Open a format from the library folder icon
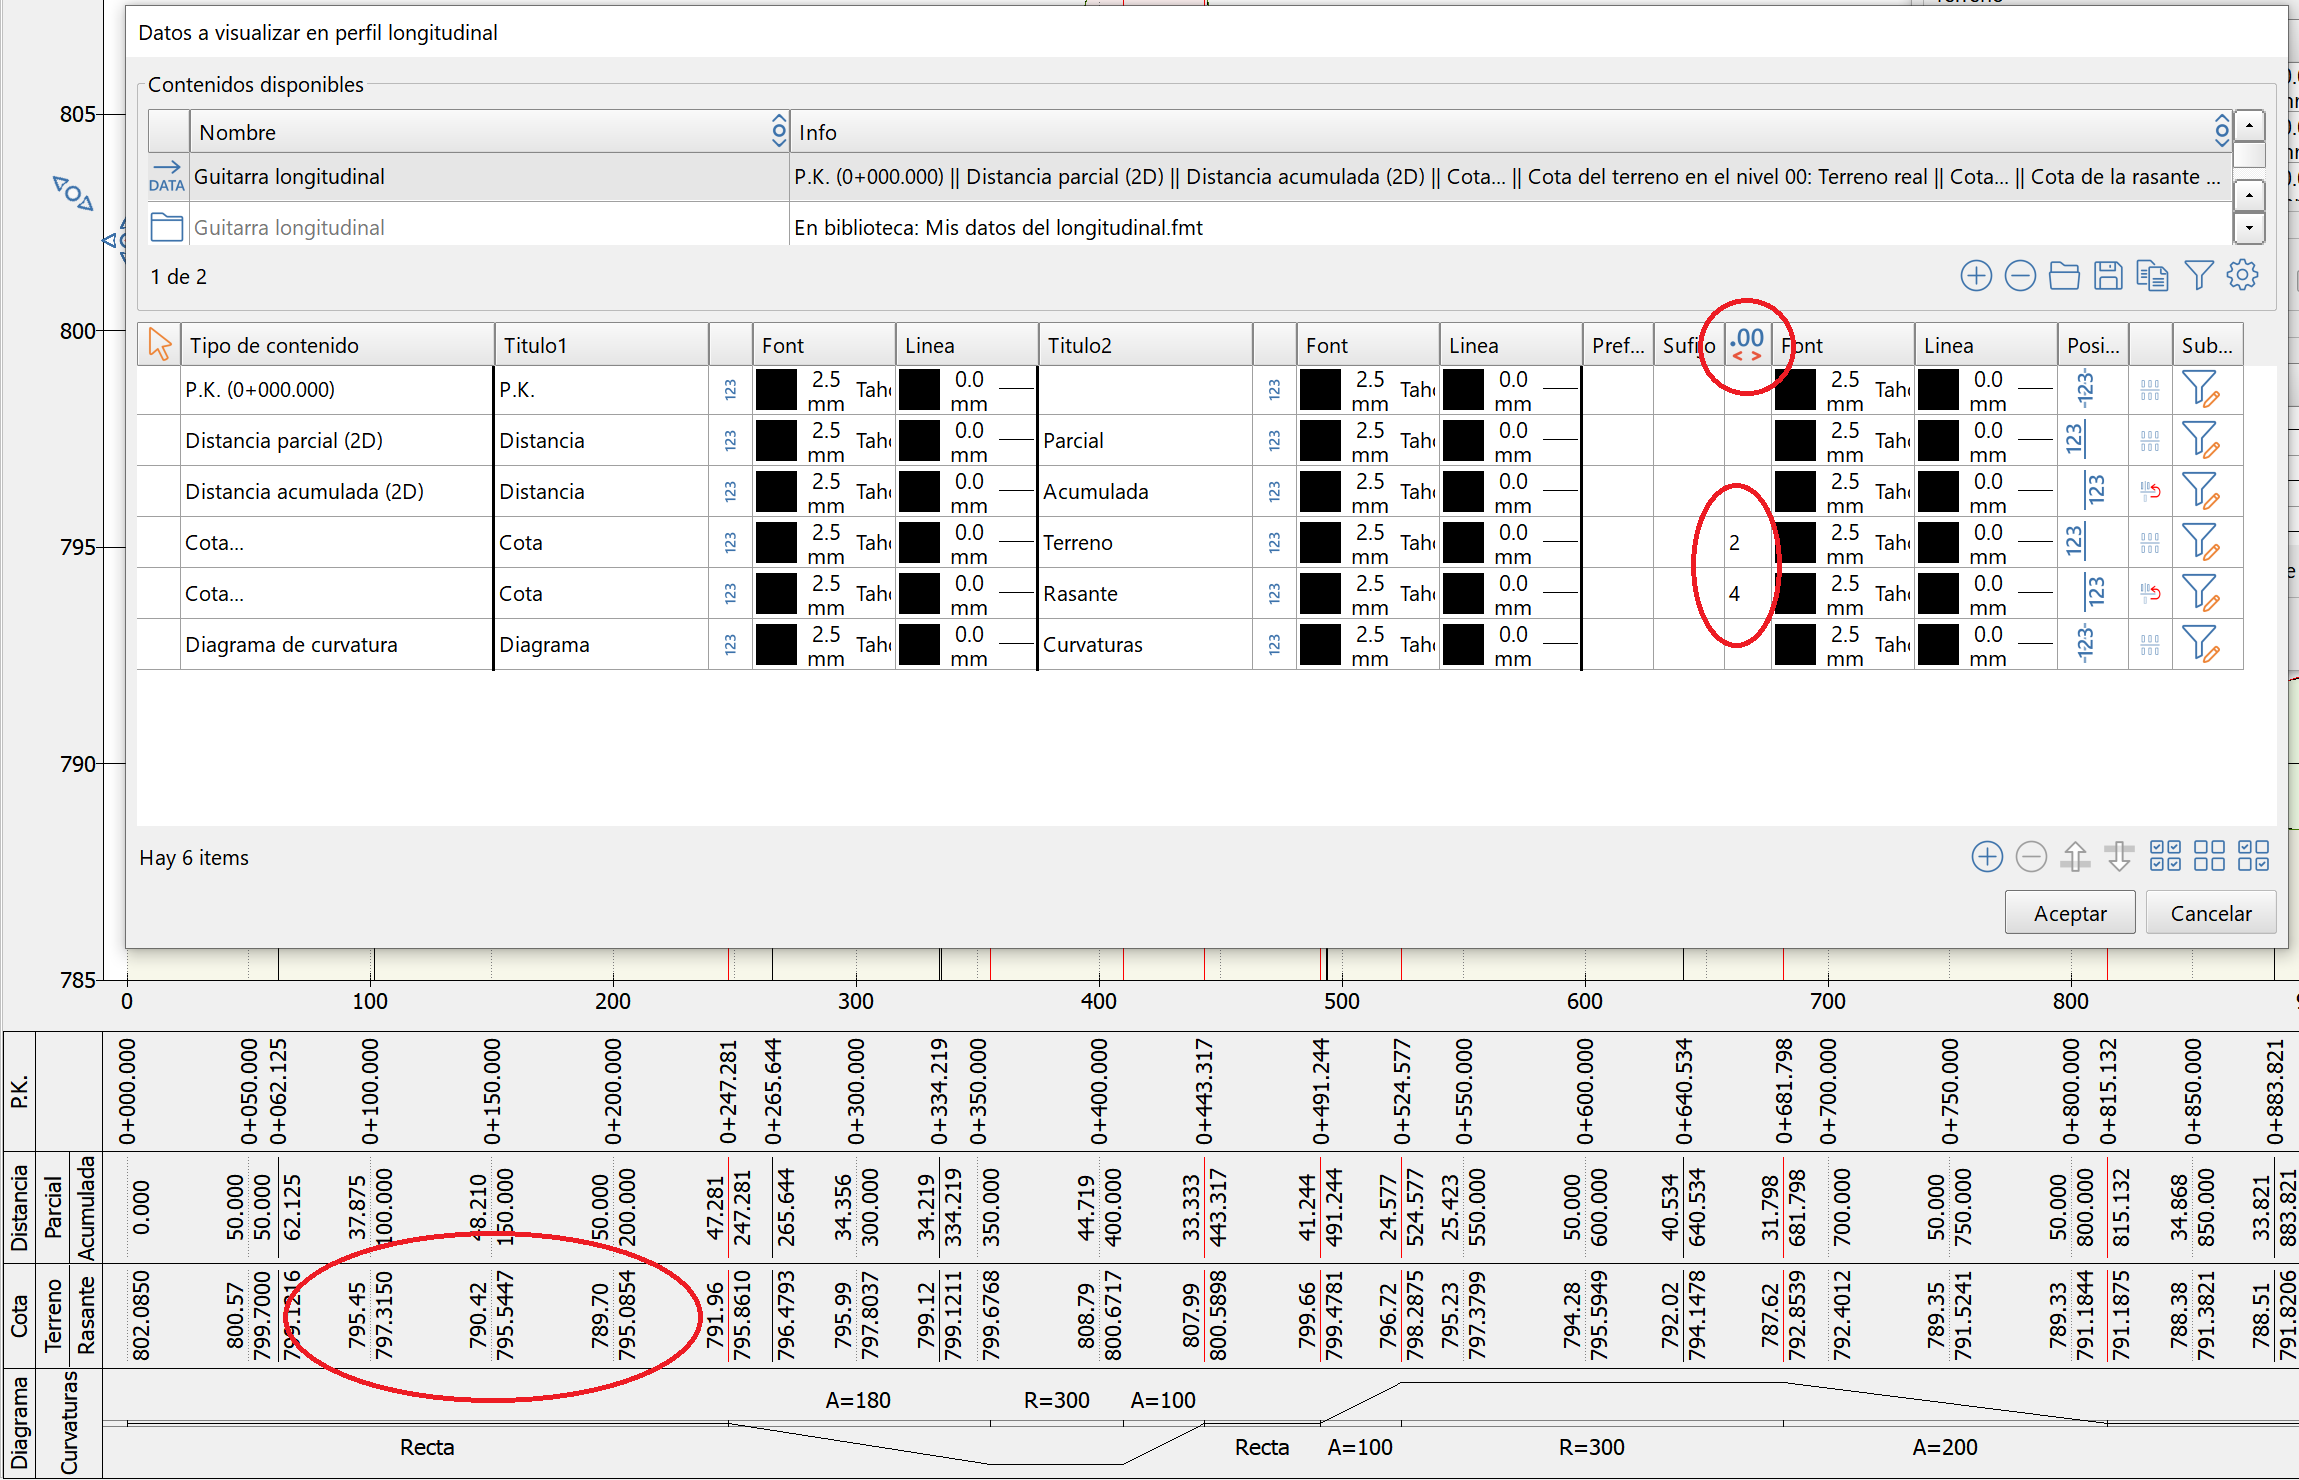The height and width of the screenshot is (1480, 2299). click(2064, 276)
